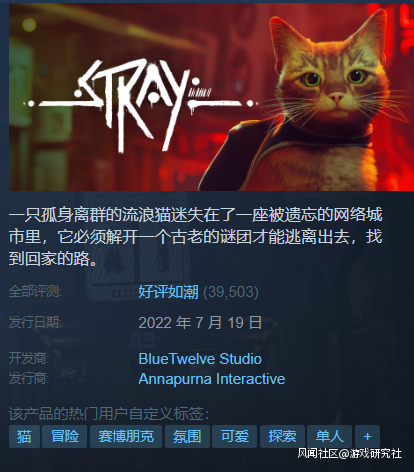Click the Stray game header image
The image size is (414, 472).
pyautogui.click(x=211, y=97)
